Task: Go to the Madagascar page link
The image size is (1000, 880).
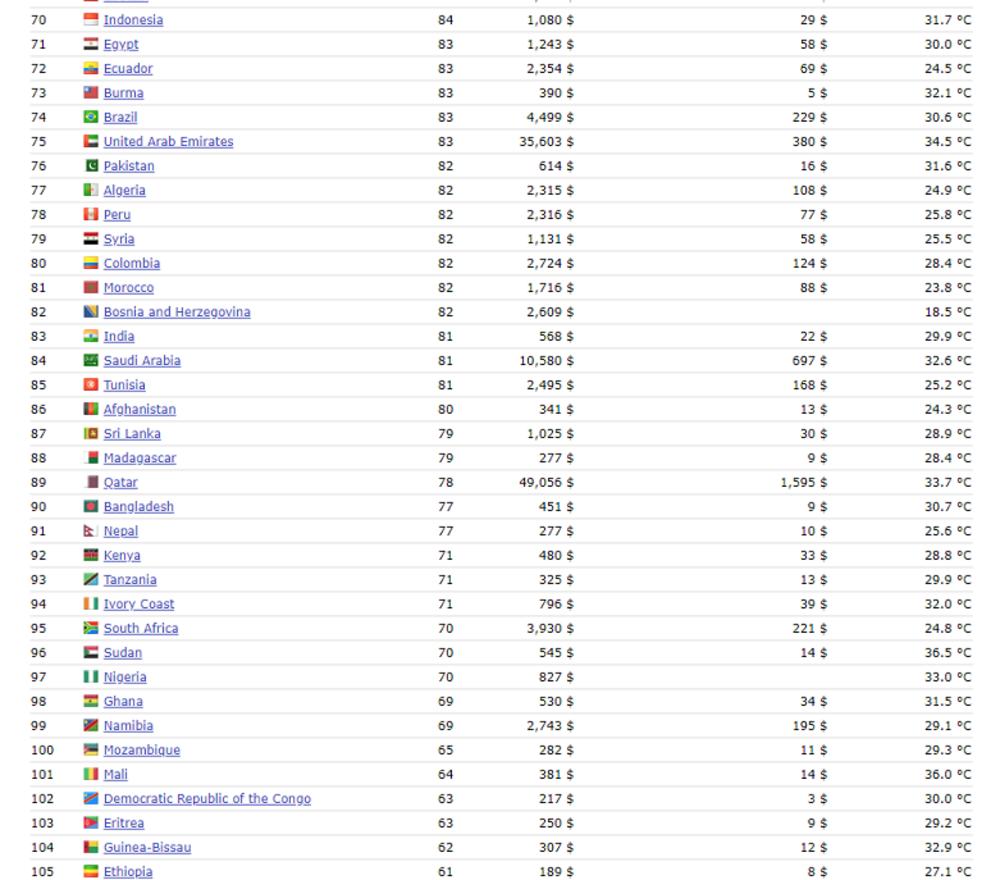Action: (140, 458)
